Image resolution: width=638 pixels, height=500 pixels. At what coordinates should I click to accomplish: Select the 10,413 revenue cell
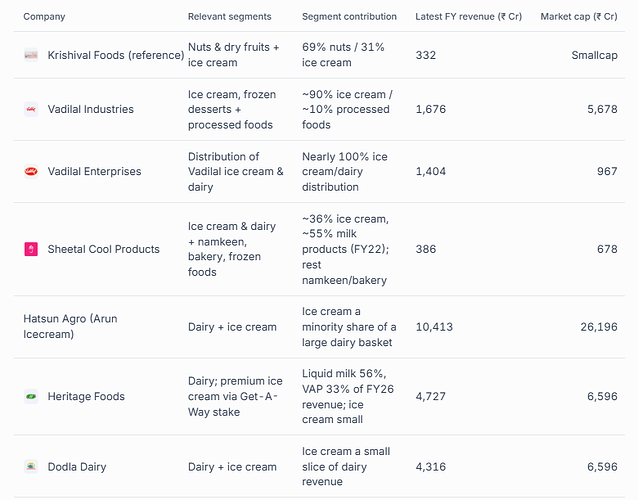click(434, 327)
